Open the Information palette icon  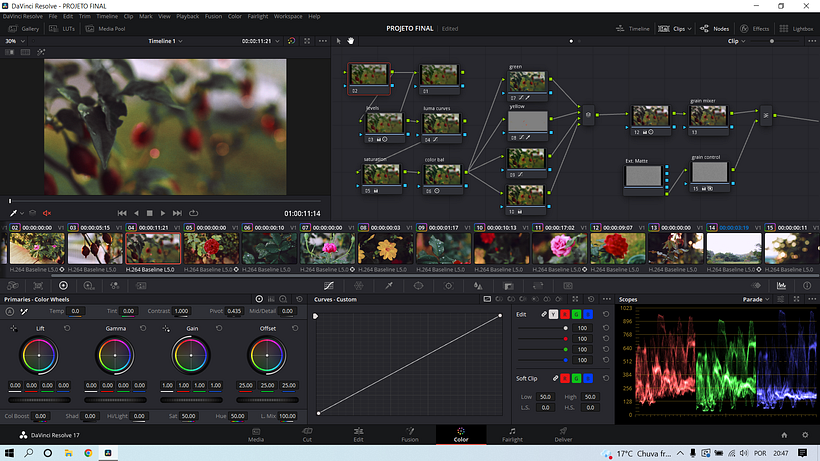click(807, 286)
